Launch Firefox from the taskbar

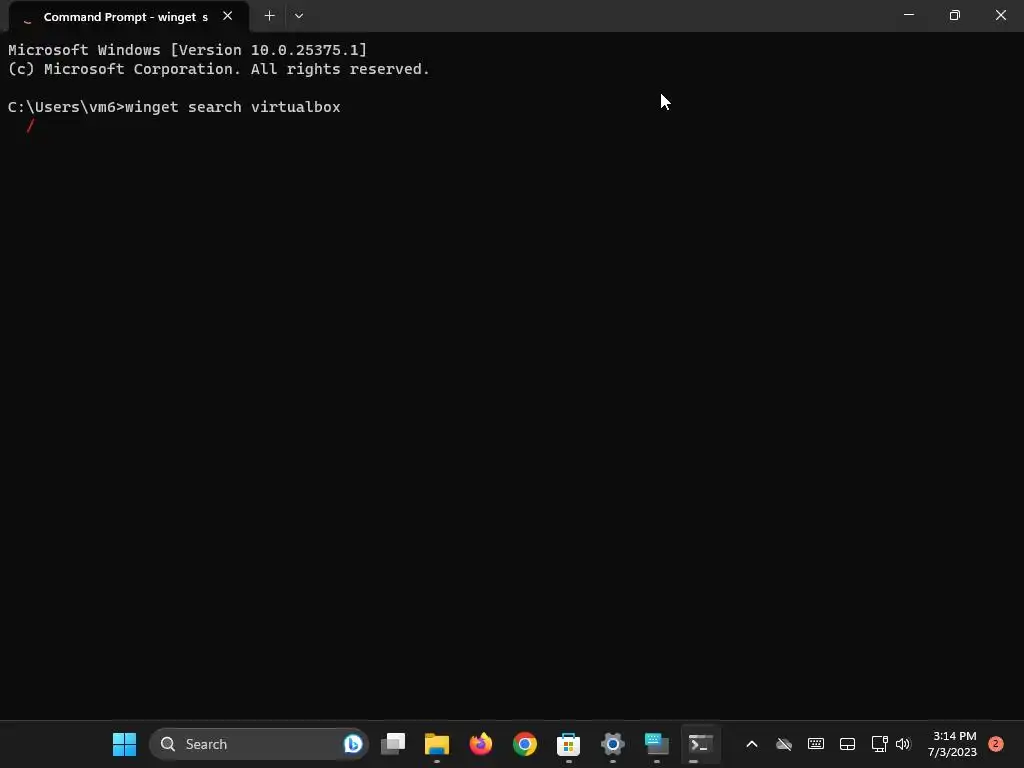tap(481, 744)
